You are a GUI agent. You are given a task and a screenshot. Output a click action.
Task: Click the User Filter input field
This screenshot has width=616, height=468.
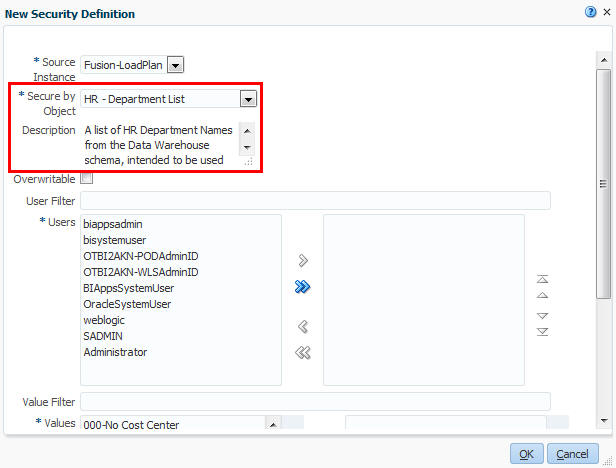(x=315, y=201)
